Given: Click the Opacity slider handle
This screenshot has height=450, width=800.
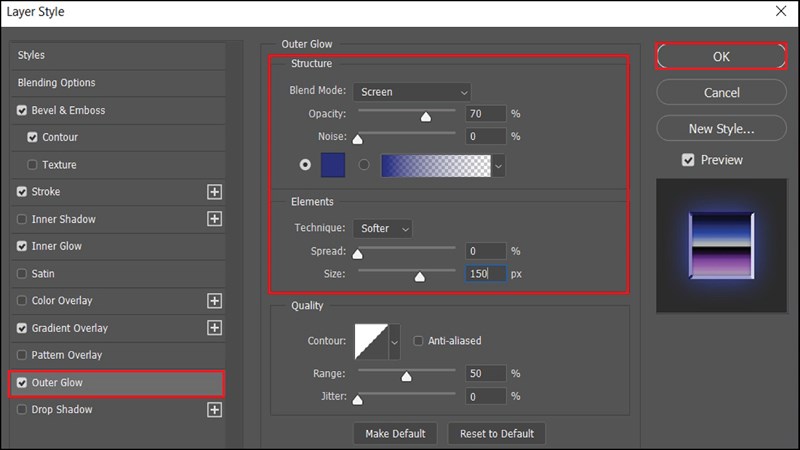Looking at the screenshot, I should pos(426,117).
